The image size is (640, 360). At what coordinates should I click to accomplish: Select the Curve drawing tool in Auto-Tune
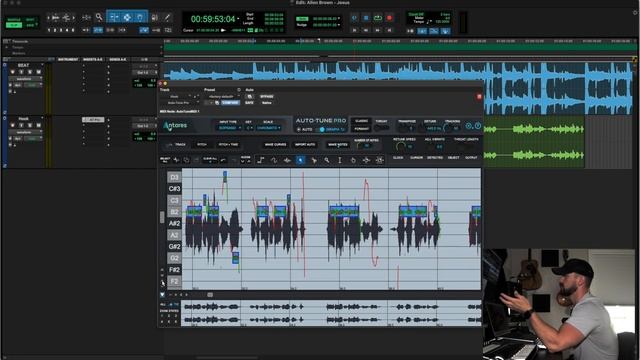click(274, 160)
